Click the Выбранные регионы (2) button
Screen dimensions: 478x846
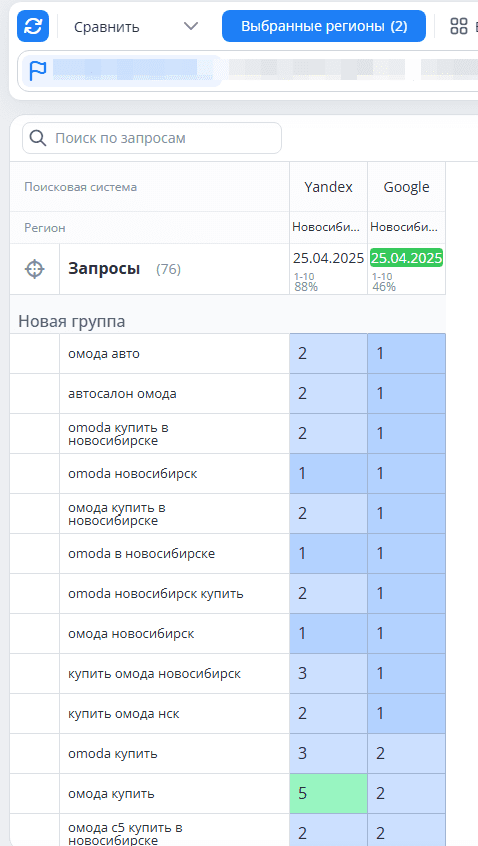pos(324,26)
